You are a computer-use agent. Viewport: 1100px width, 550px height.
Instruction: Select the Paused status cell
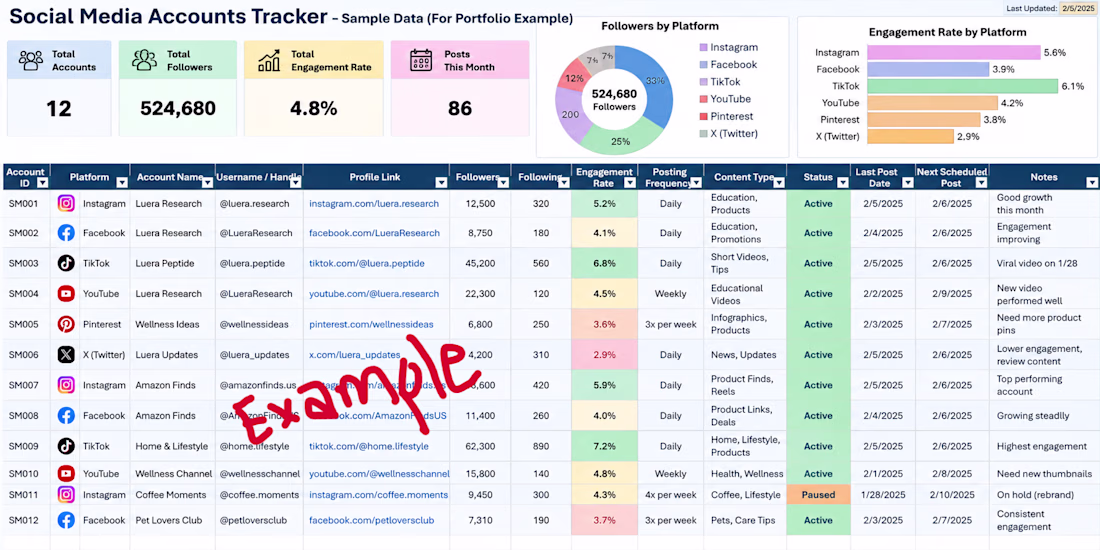click(x=818, y=495)
